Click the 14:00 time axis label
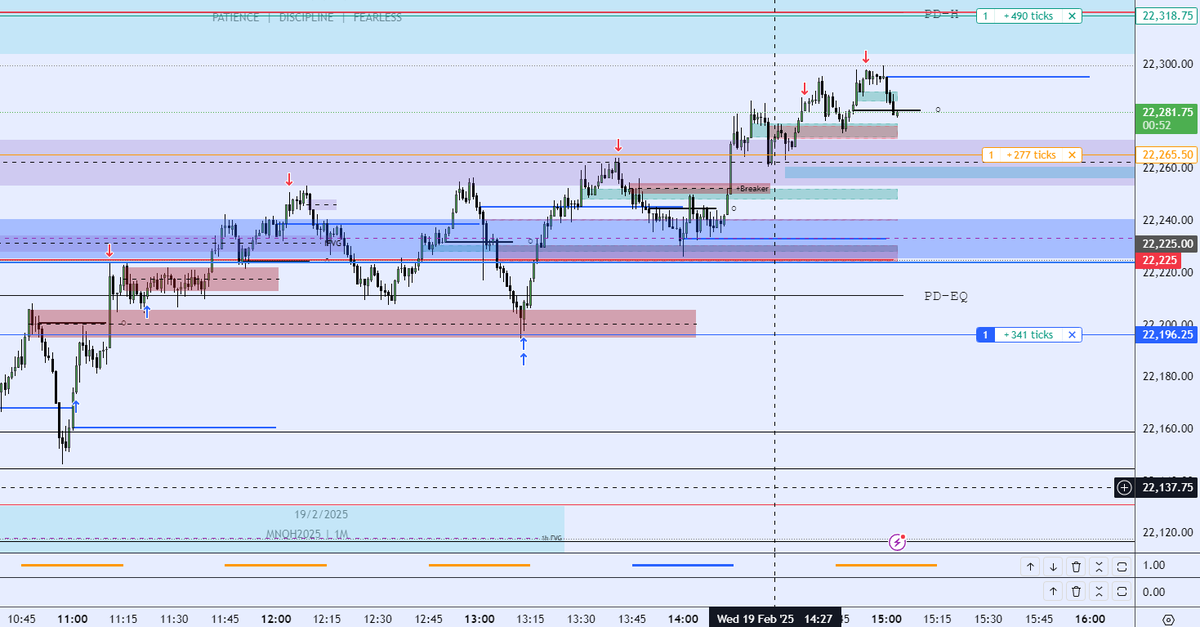The image size is (1200, 627). coord(684,619)
